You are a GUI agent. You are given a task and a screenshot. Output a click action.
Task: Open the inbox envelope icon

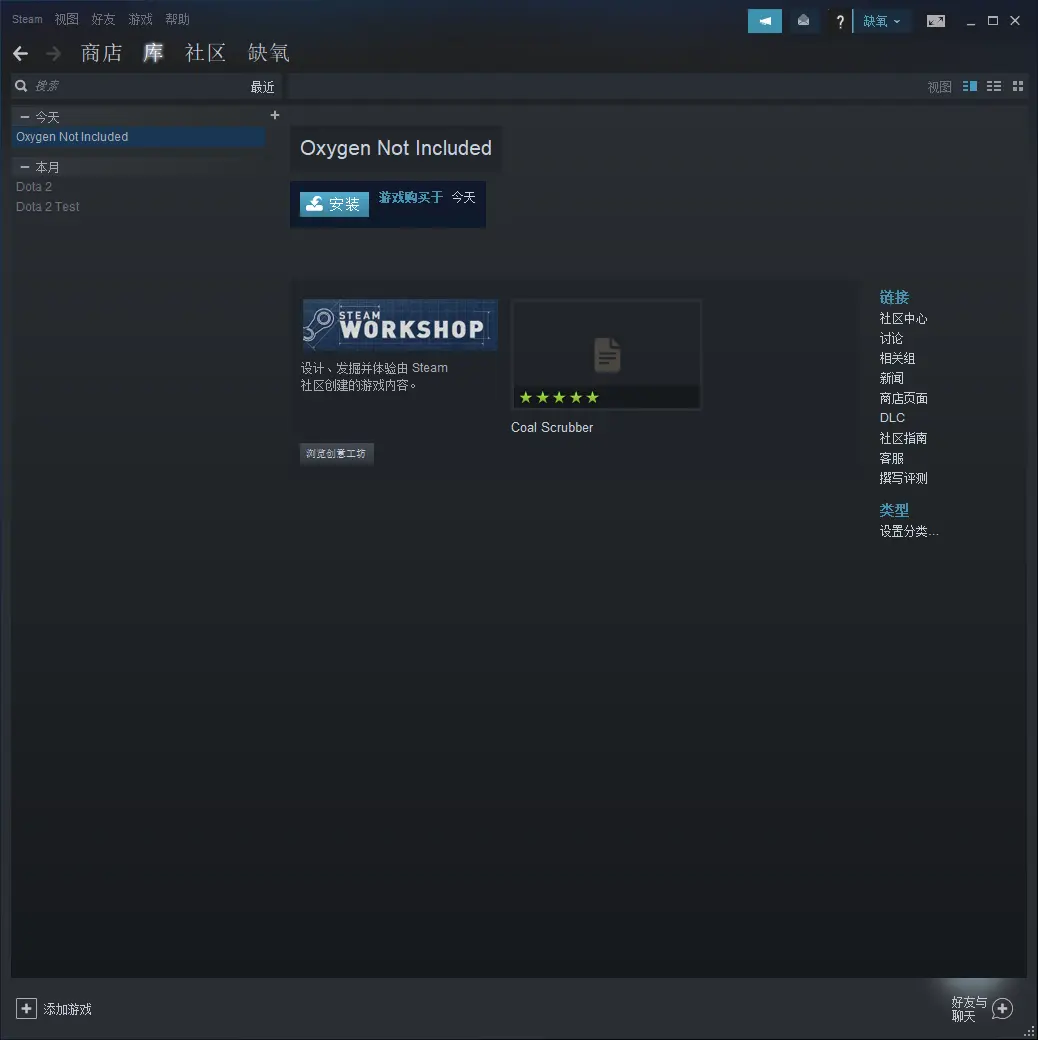pyautogui.click(x=803, y=21)
